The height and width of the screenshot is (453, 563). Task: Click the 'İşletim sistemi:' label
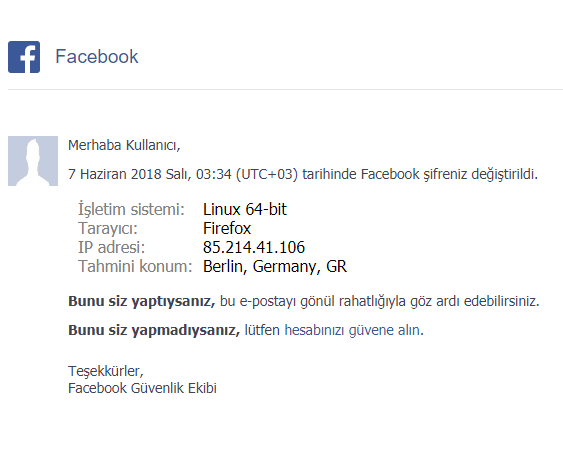click(x=131, y=209)
